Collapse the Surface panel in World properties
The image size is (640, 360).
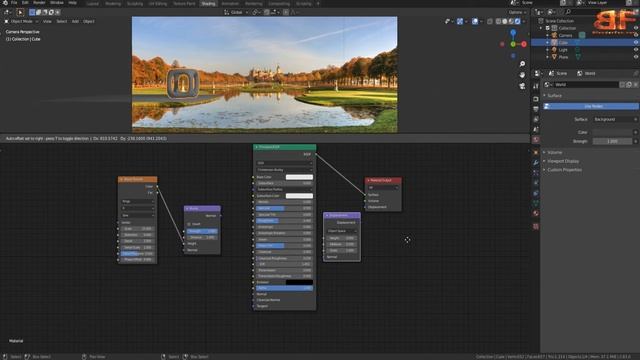coord(554,96)
